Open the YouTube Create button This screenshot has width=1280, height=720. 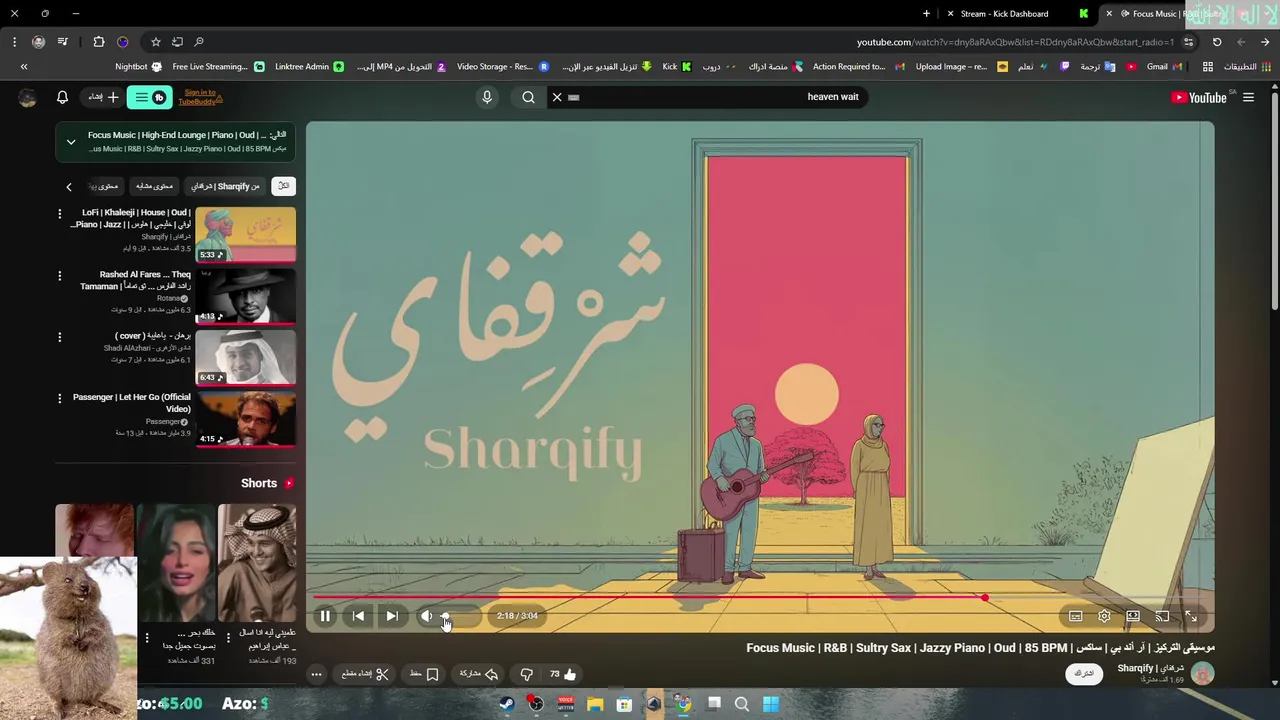(104, 97)
